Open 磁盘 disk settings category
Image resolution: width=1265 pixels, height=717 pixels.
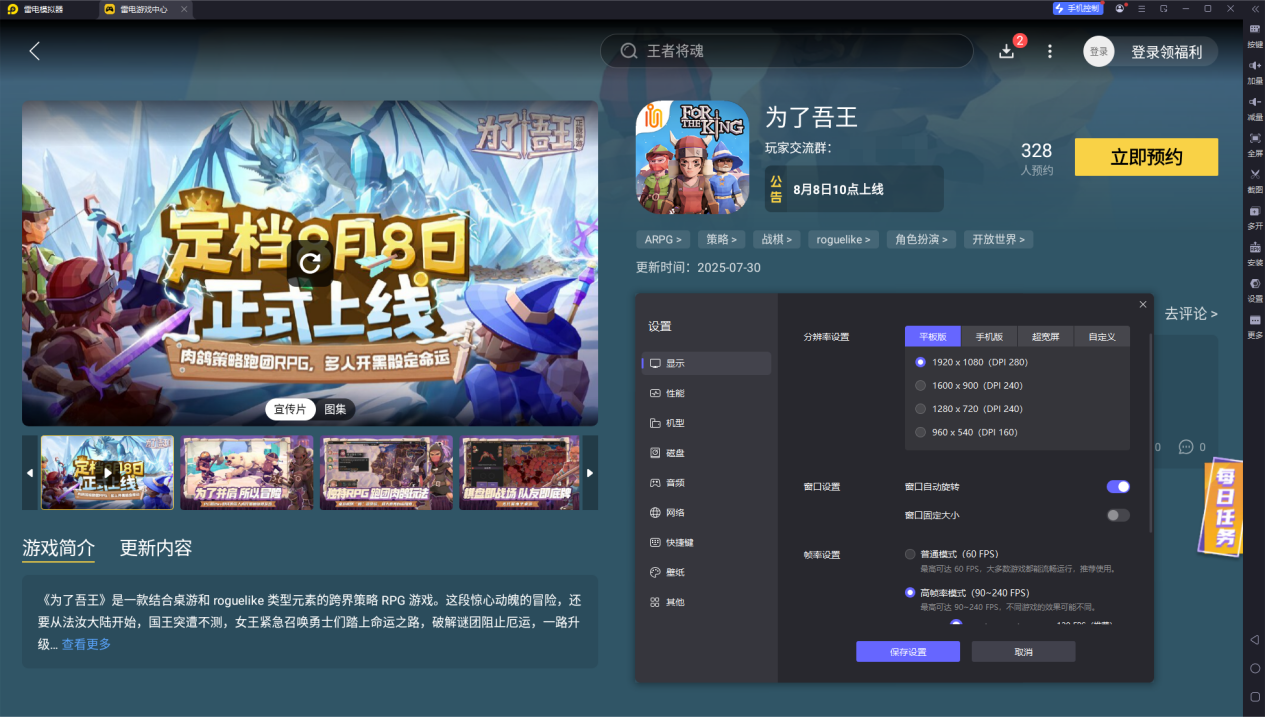(707, 453)
